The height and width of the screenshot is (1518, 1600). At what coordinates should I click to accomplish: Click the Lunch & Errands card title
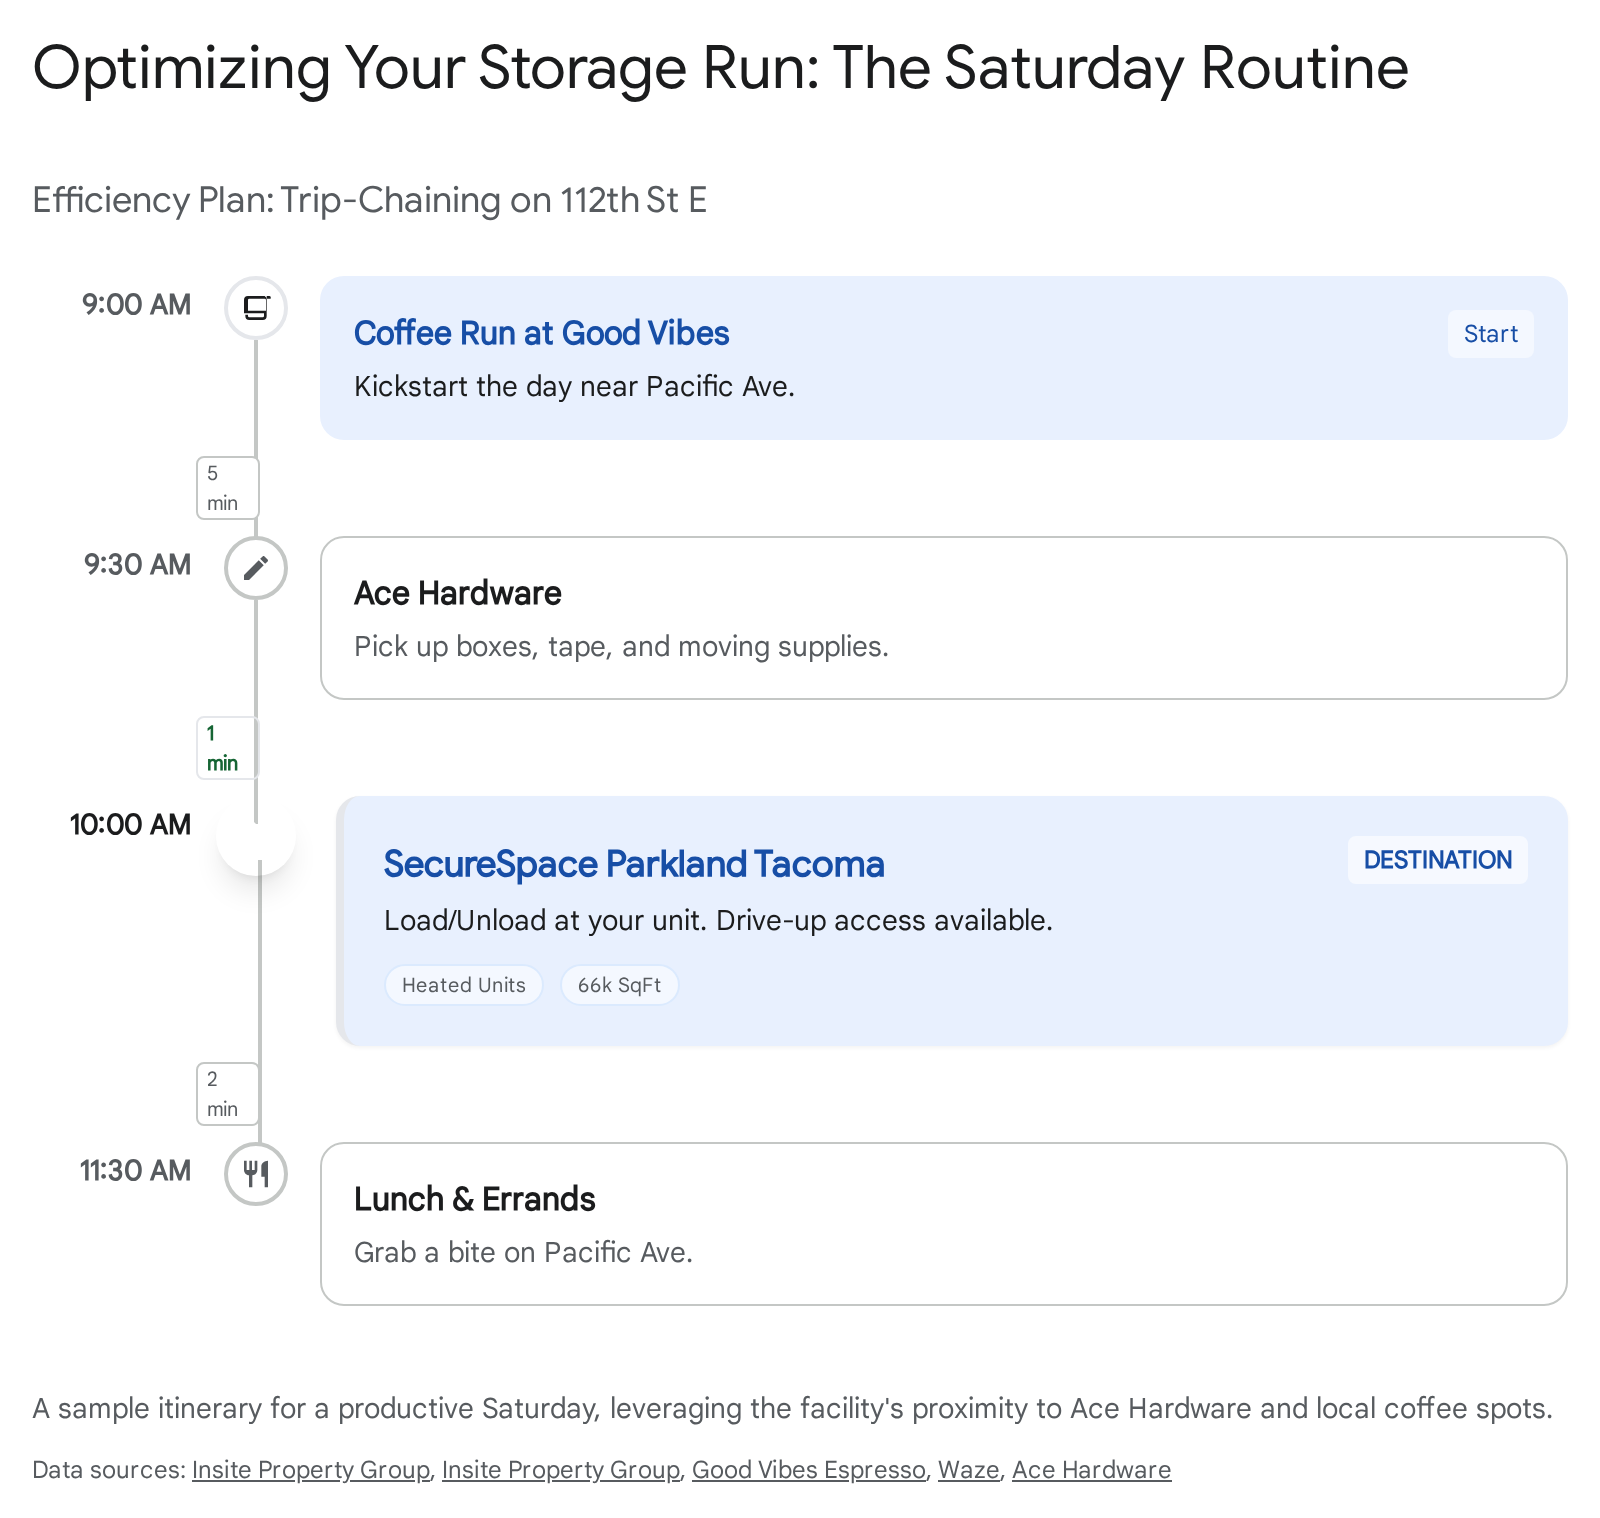pos(474,1199)
